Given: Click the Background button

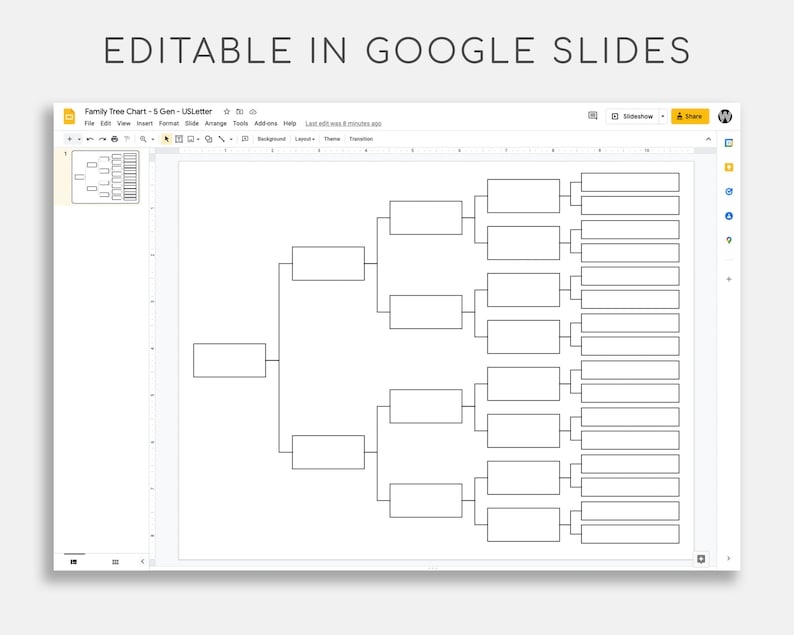Looking at the screenshot, I should 271,139.
